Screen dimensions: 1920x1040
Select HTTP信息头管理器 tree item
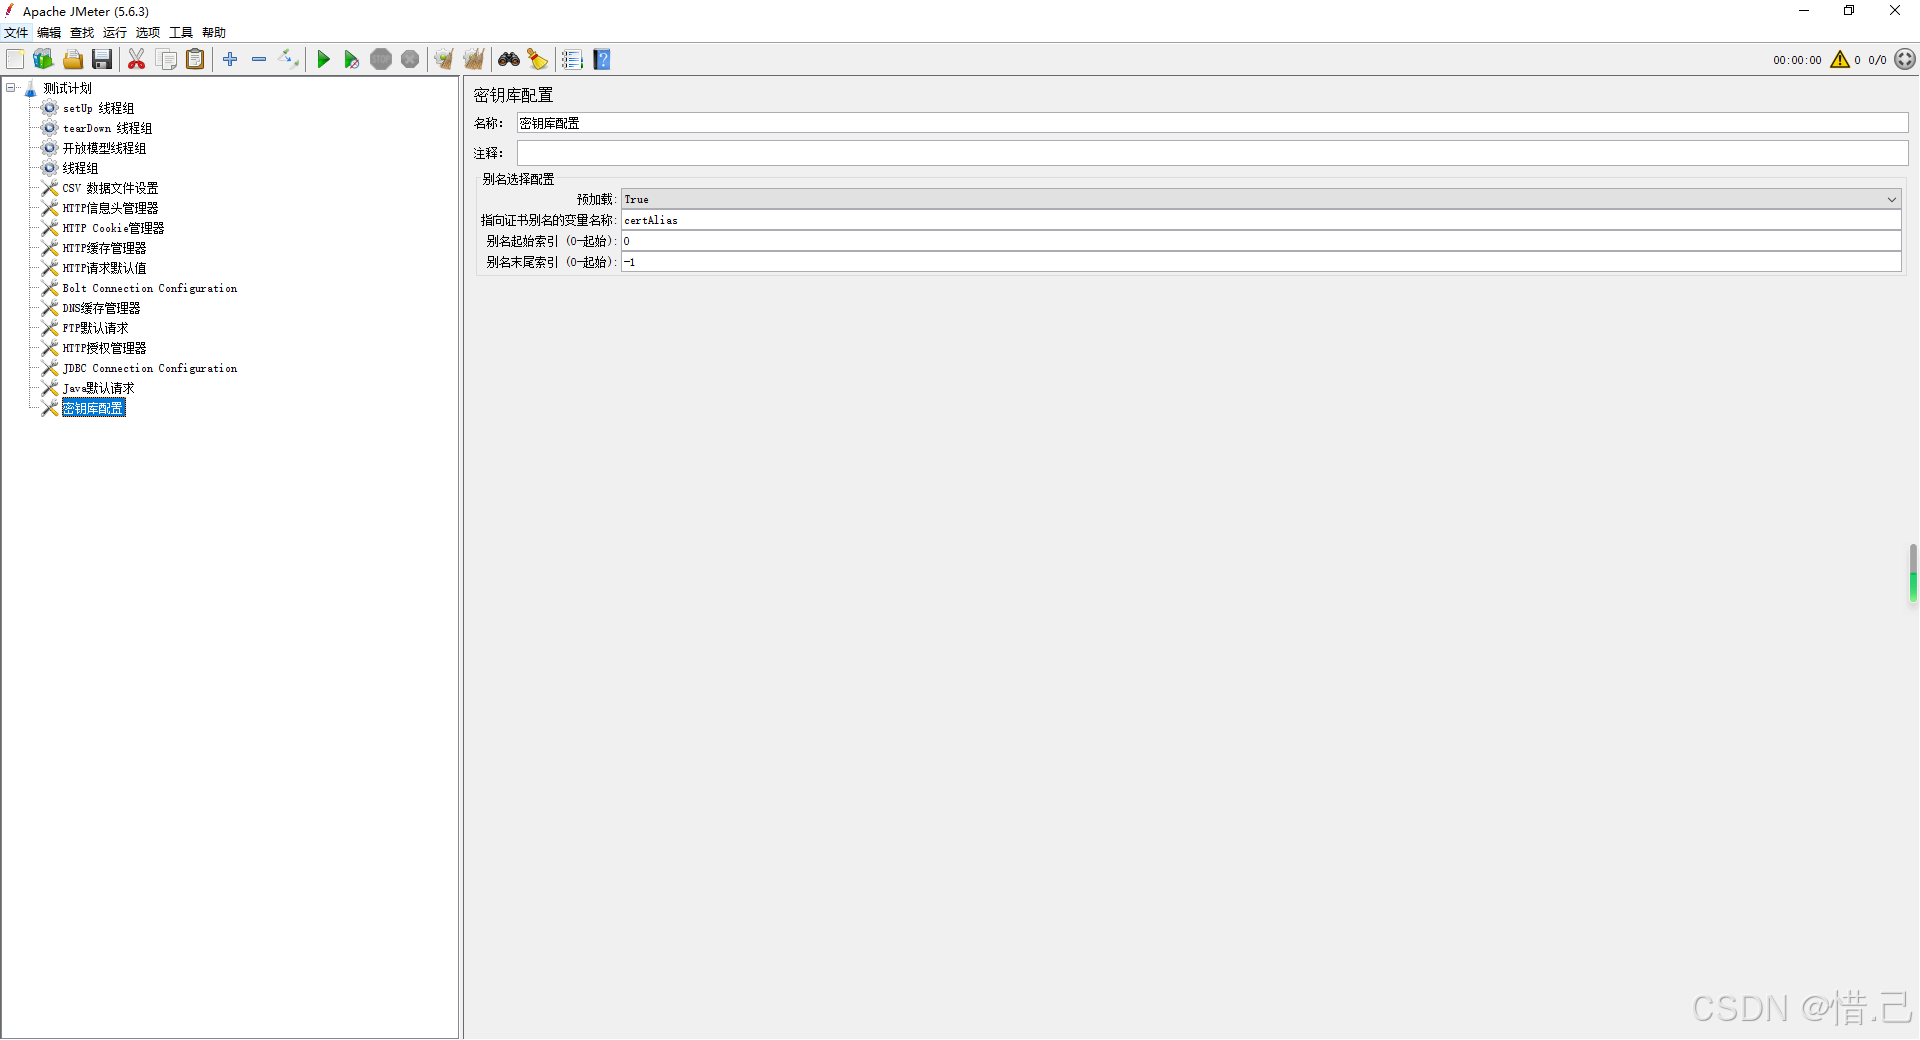(x=110, y=208)
